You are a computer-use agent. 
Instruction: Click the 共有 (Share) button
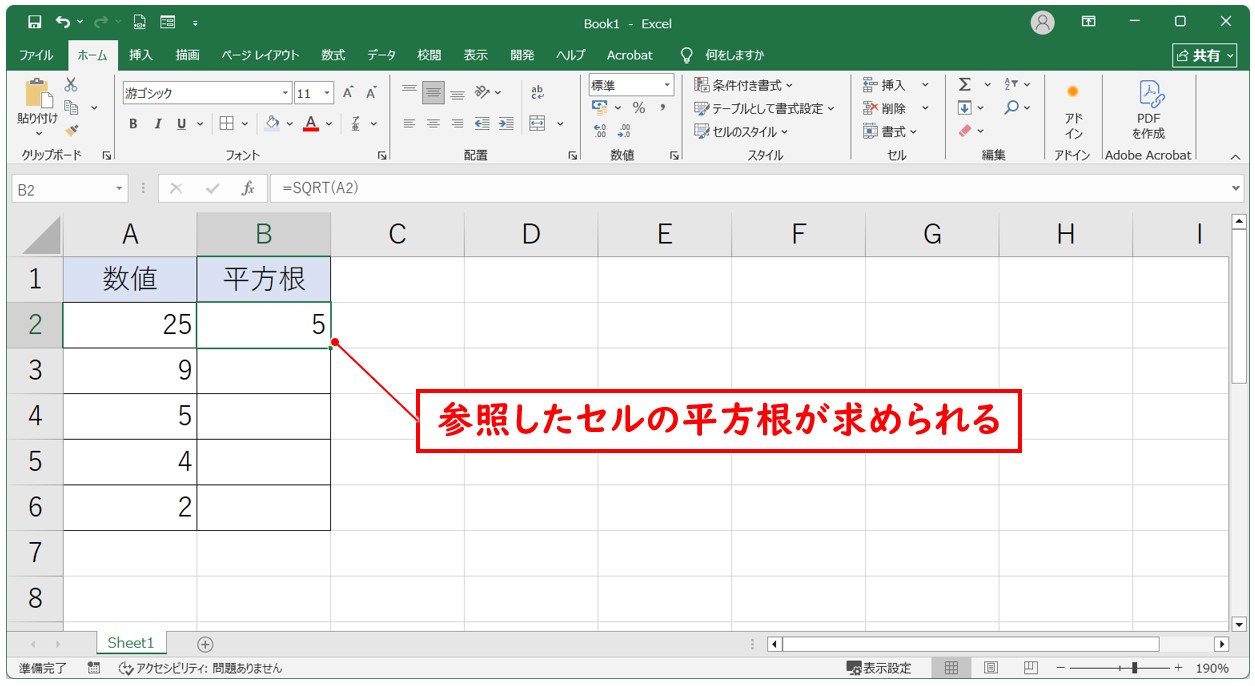coord(1205,55)
